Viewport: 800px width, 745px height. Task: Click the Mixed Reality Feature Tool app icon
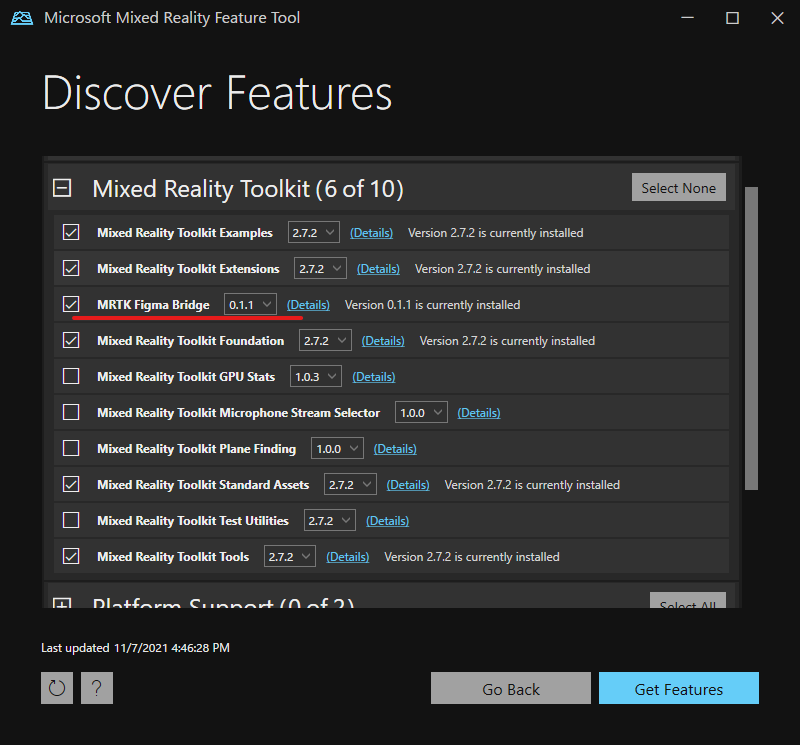22,18
